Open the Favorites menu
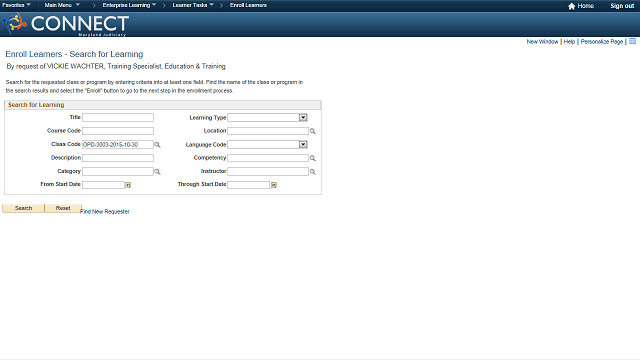The image size is (640, 360). click(x=16, y=5)
